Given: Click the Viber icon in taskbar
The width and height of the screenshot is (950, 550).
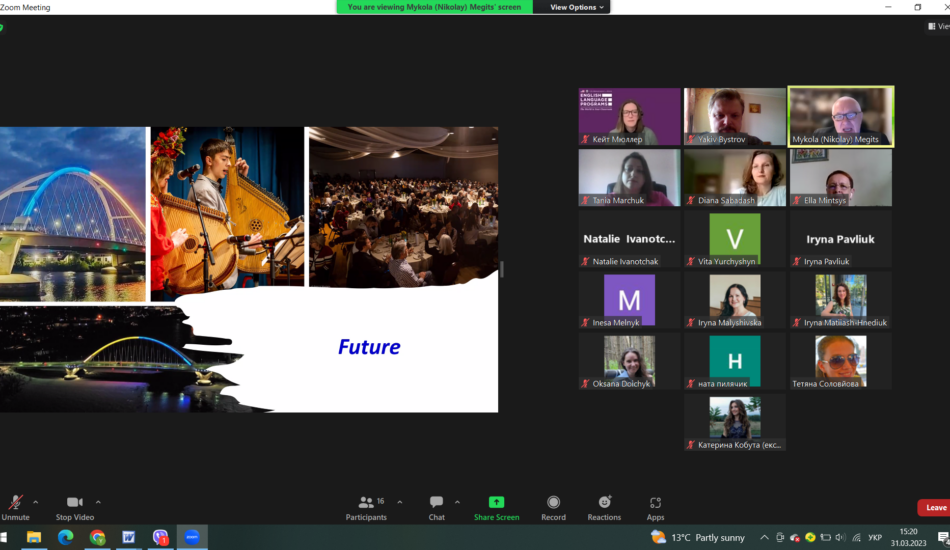Looking at the screenshot, I should click(x=160, y=537).
